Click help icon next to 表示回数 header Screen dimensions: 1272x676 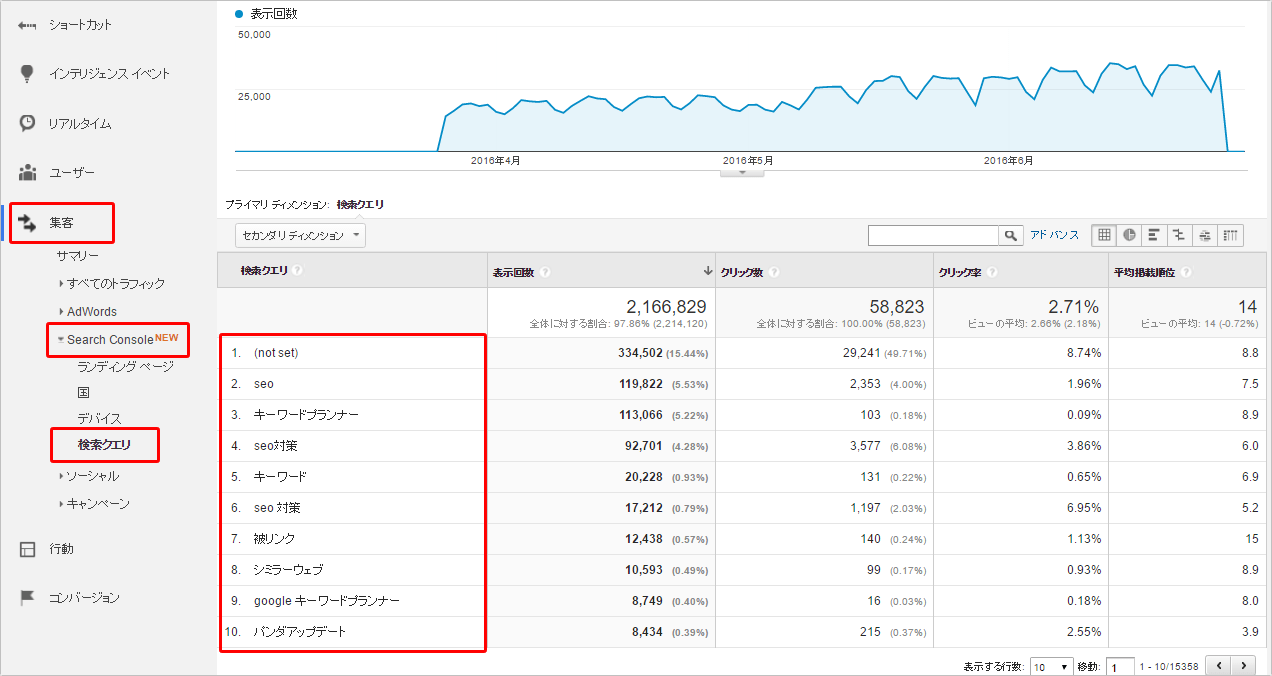[x=545, y=272]
